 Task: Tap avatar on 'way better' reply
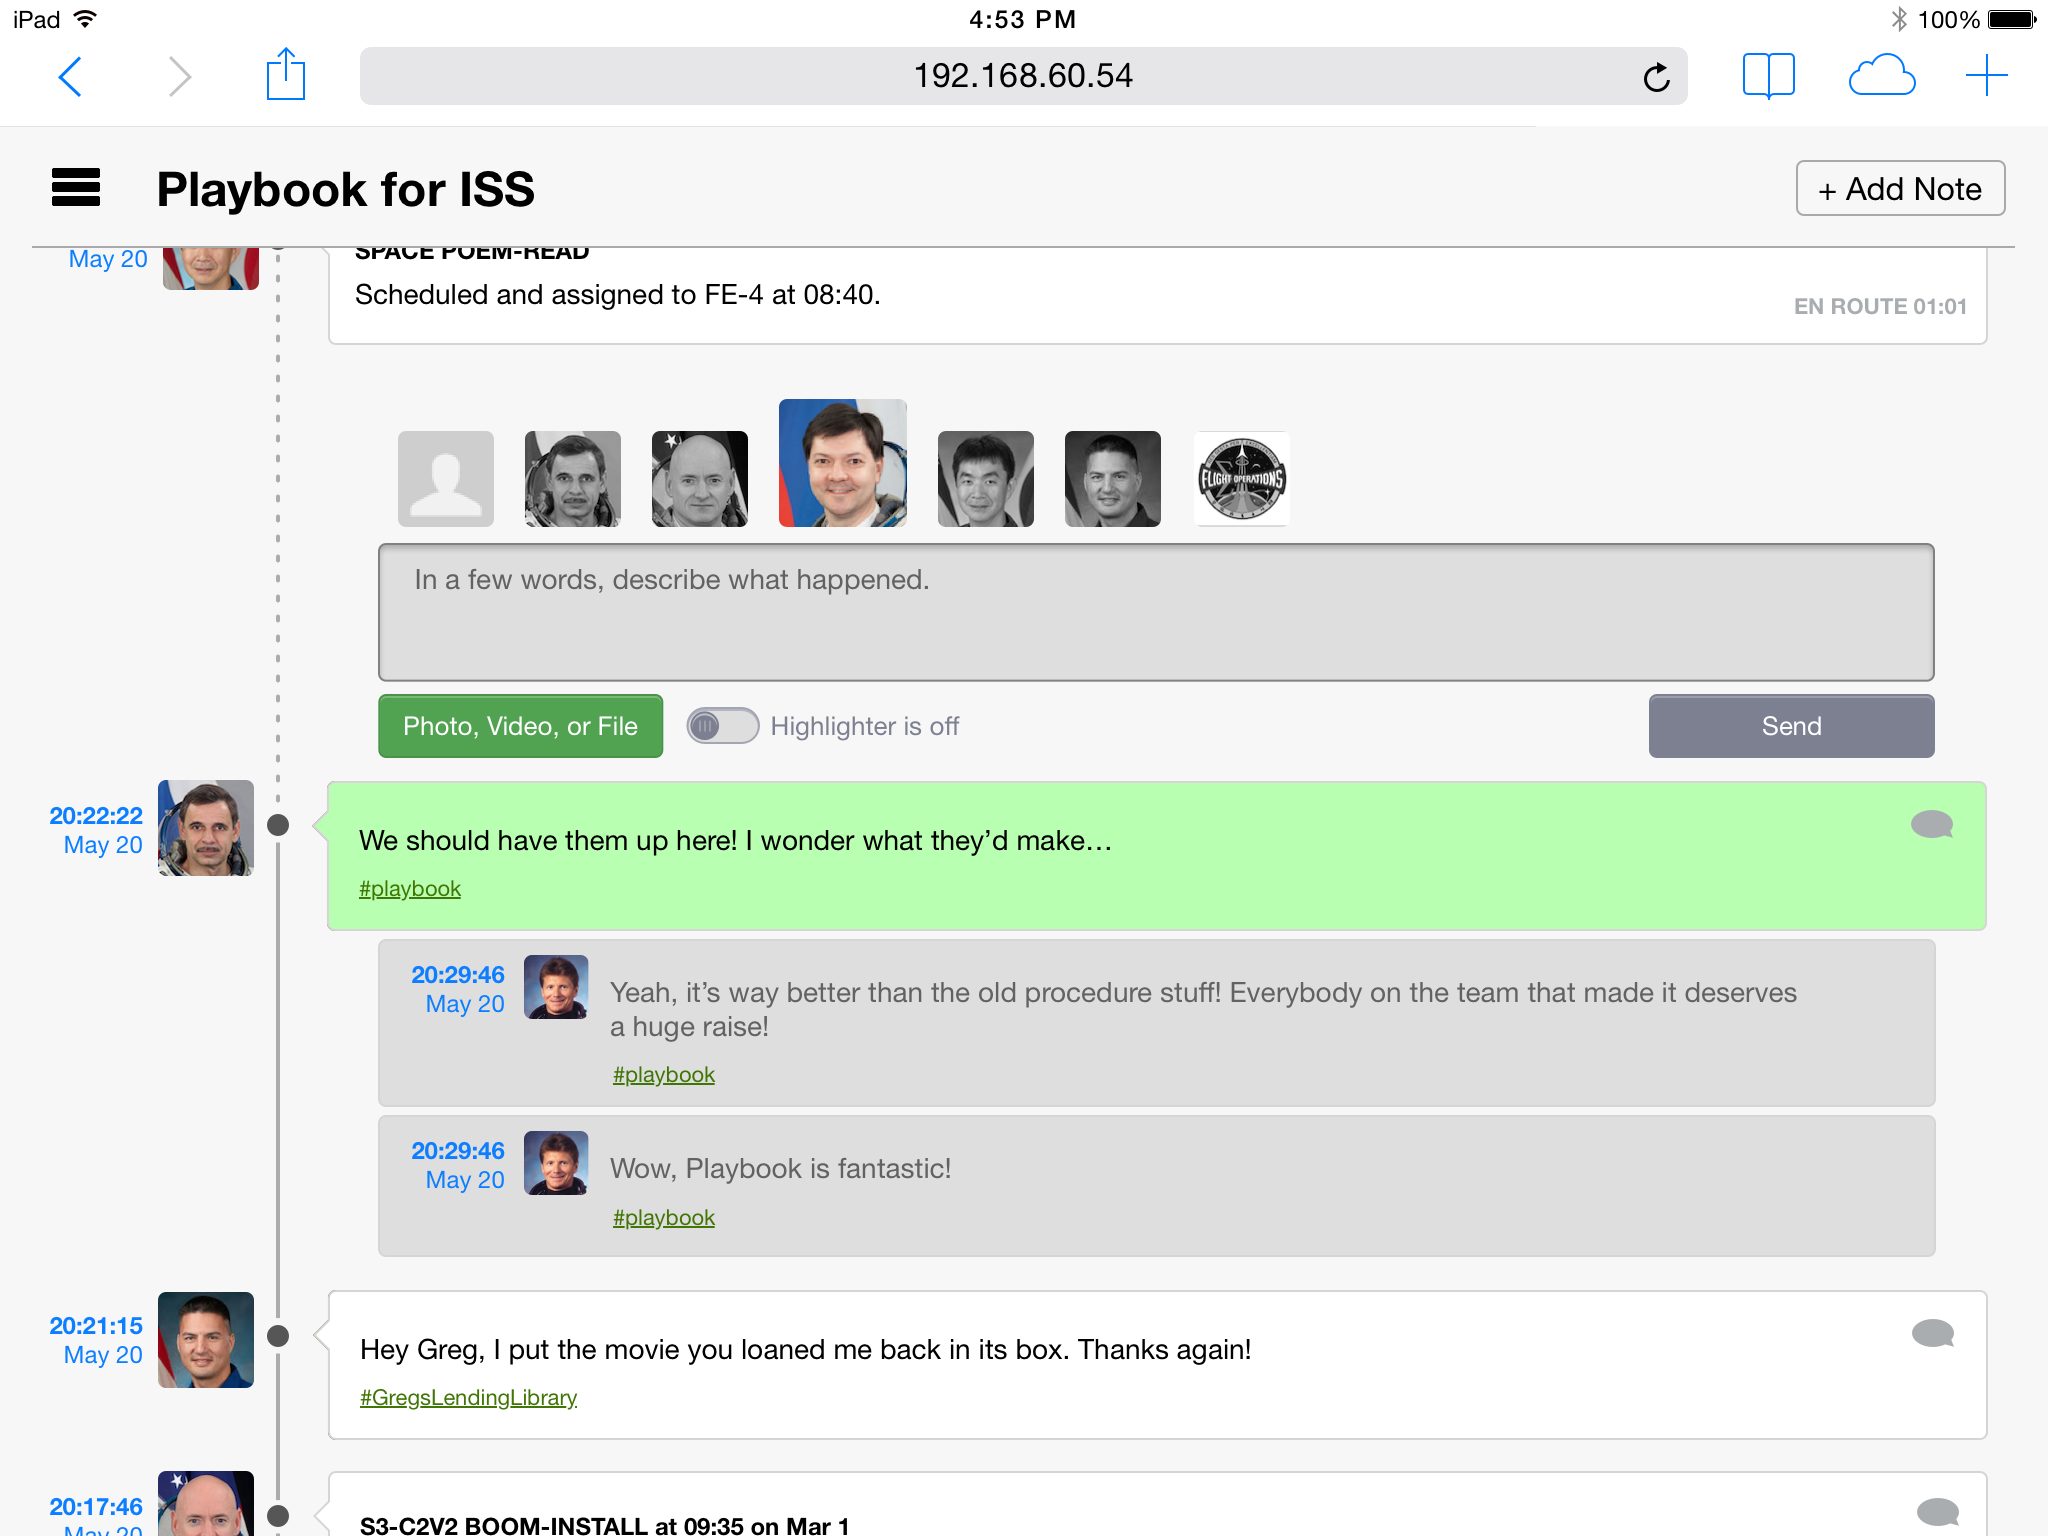tap(556, 987)
